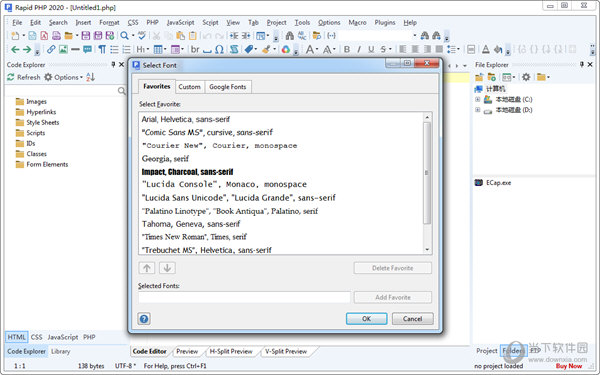Viewport: 600px width, 375px height.
Task: Insert a hyperlink using the chain icon
Action: pos(51,49)
